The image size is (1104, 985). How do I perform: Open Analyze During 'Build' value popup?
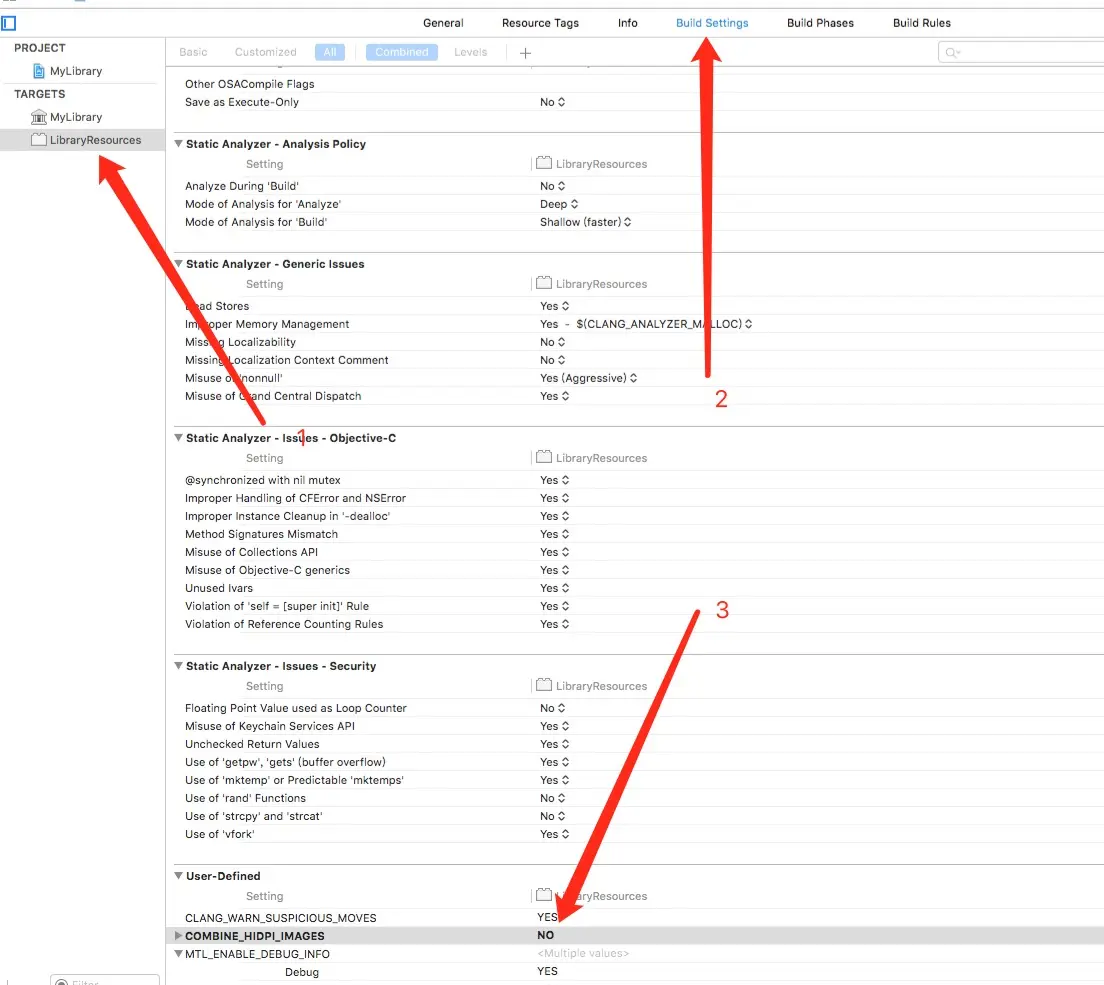pyautogui.click(x=552, y=186)
